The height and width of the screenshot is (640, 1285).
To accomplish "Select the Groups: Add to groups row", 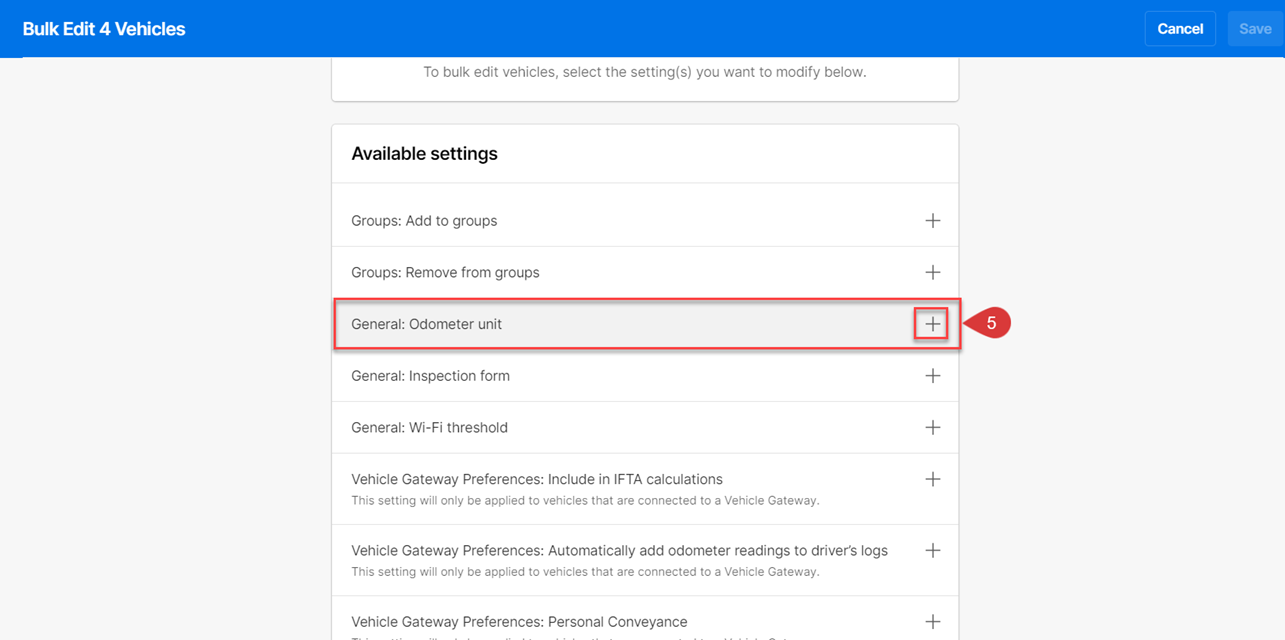I will point(424,221).
